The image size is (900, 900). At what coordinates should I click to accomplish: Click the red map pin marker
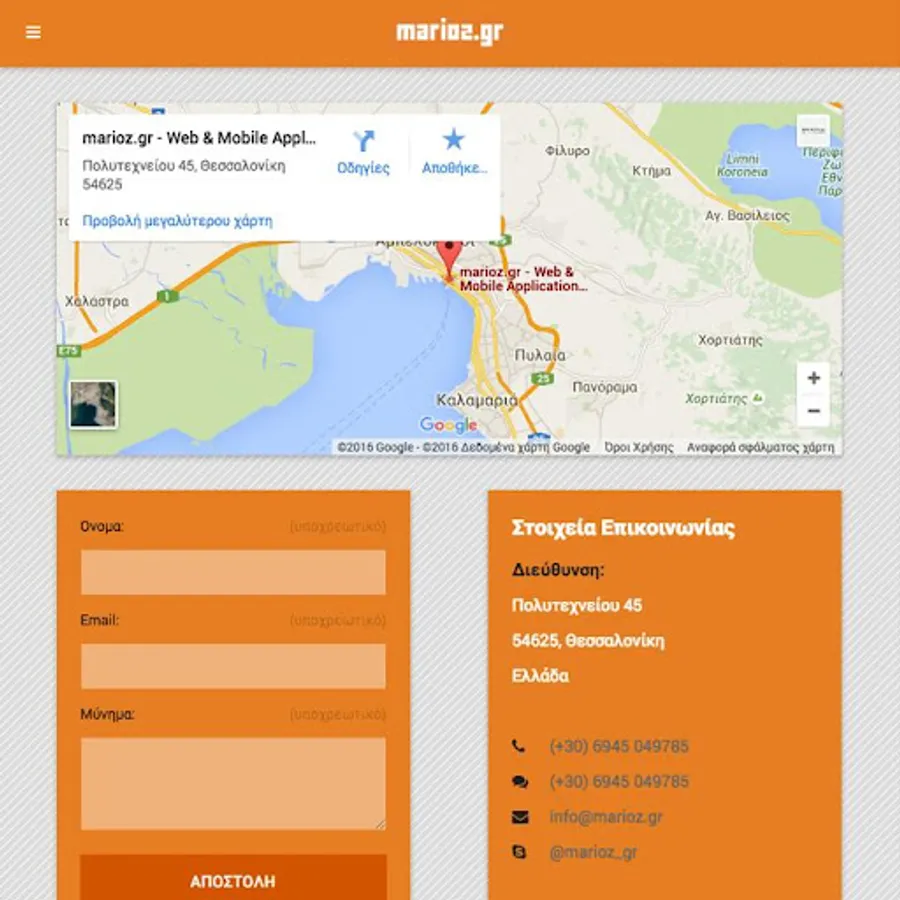pyautogui.click(x=449, y=261)
